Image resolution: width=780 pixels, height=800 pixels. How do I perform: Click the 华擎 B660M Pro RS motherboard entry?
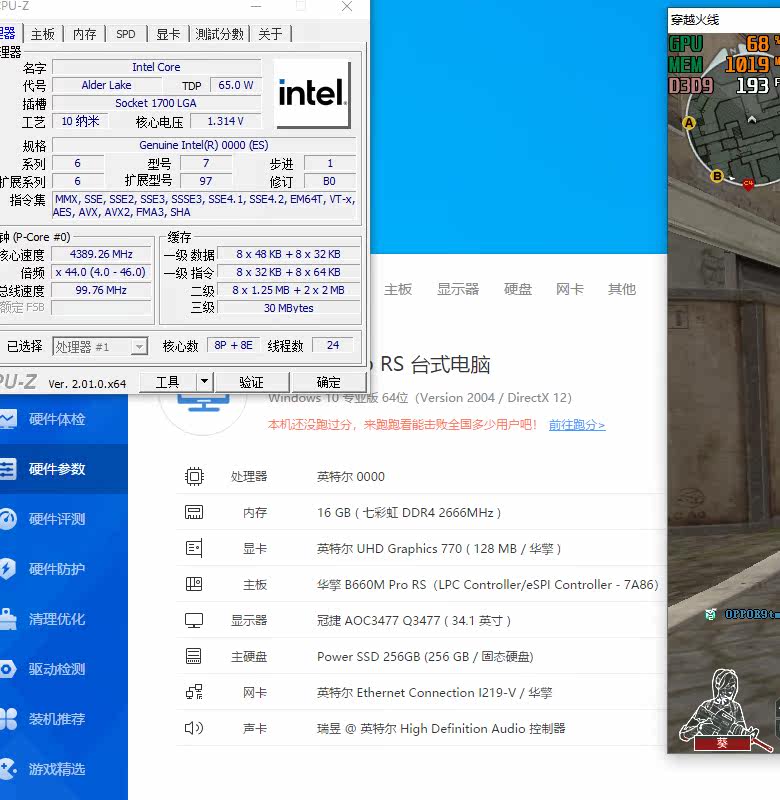(487, 584)
